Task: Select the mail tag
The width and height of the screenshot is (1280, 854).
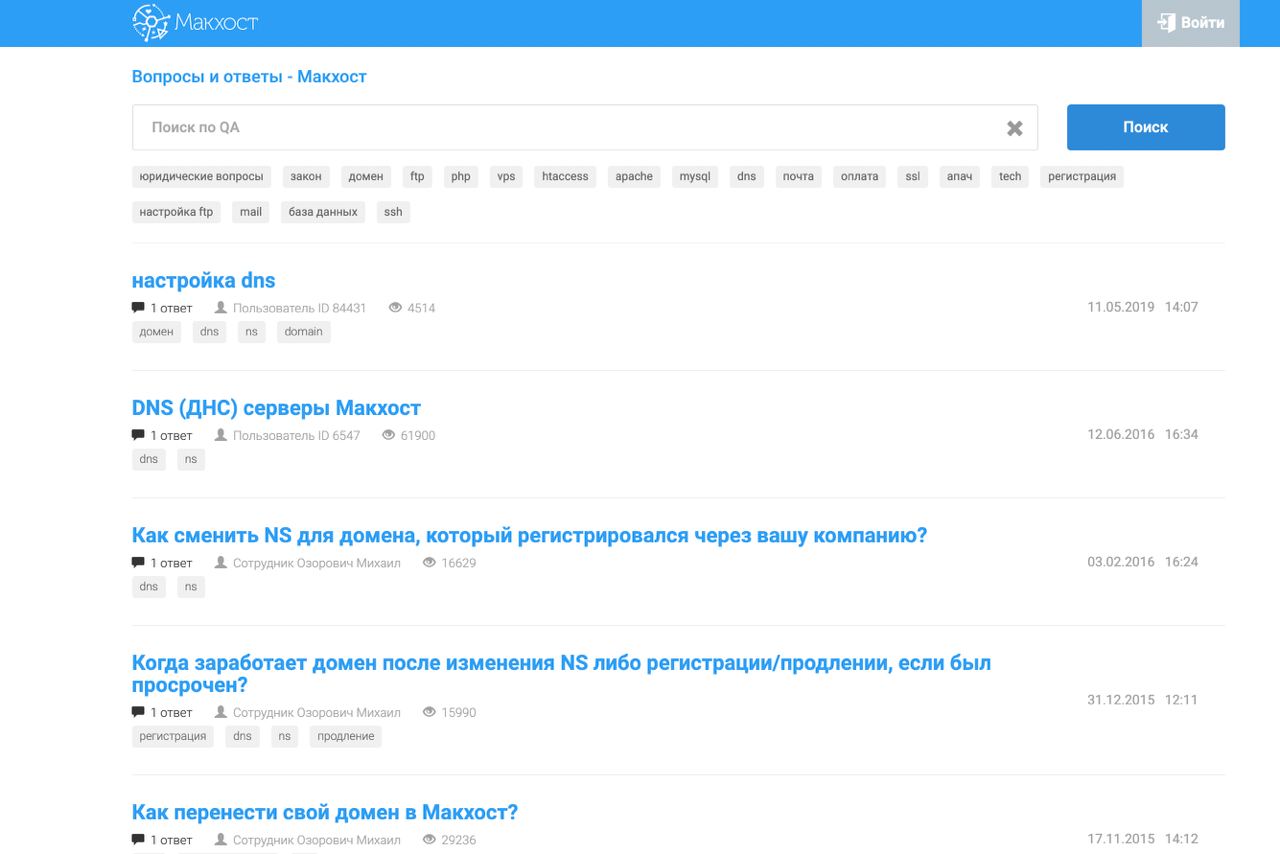Action: tap(251, 212)
